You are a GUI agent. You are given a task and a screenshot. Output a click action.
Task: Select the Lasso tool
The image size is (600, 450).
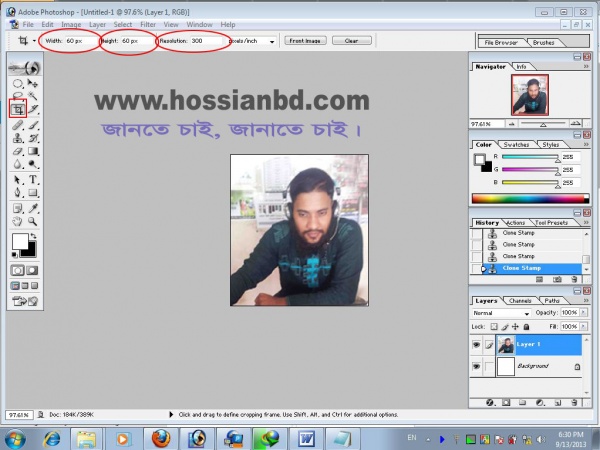(17, 95)
